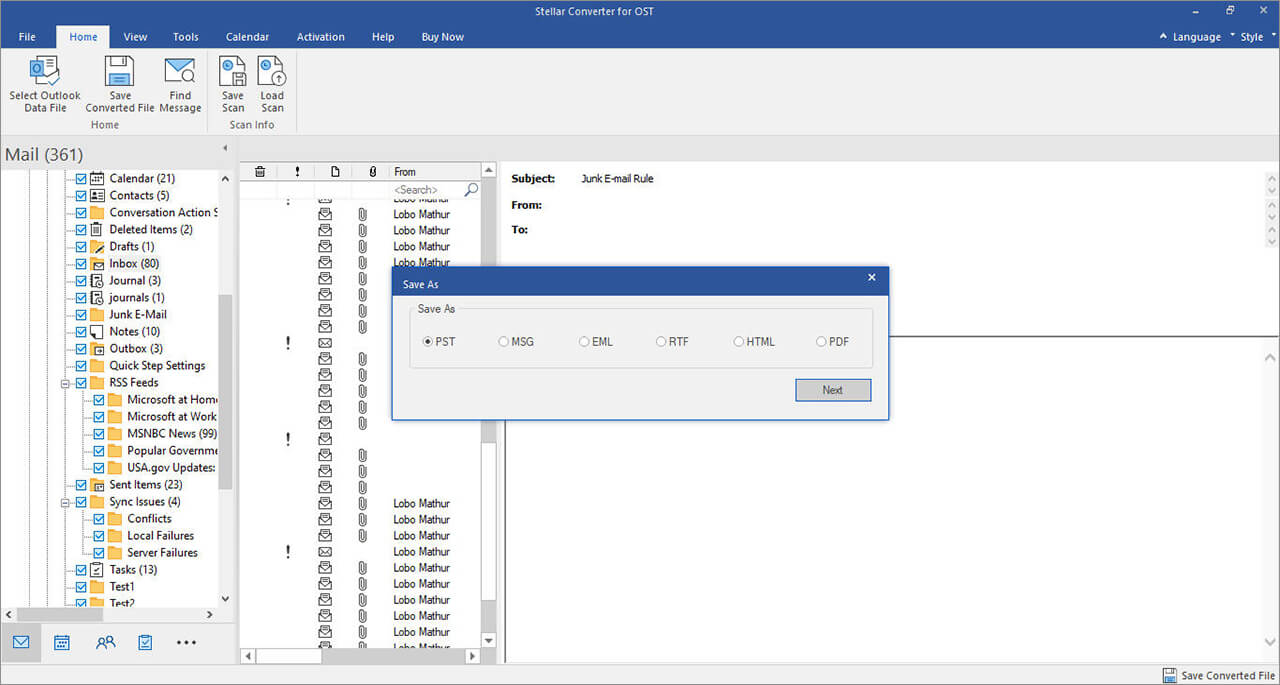Click the Deleted Items trash folder icon
The image size is (1280, 685).
[x=97, y=230]
